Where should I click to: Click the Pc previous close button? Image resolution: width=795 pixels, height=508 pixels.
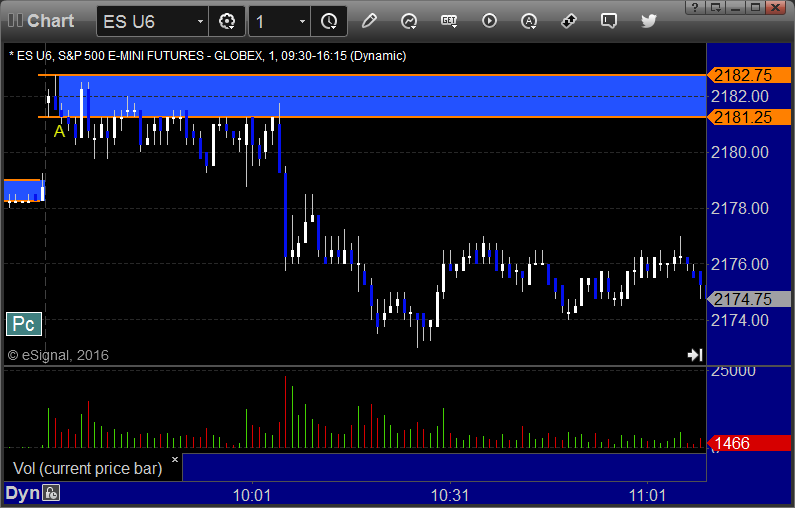(x=24, y=324)
